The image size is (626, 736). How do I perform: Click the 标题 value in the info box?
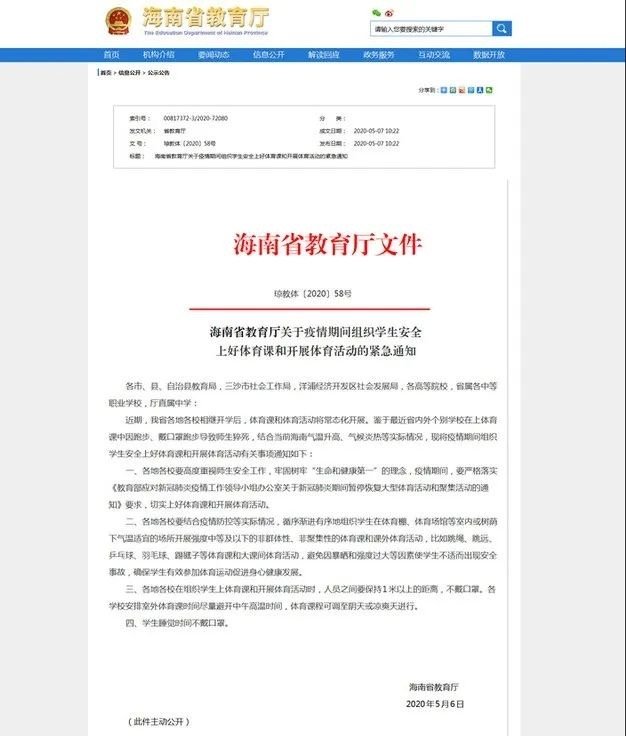(252, 156)
